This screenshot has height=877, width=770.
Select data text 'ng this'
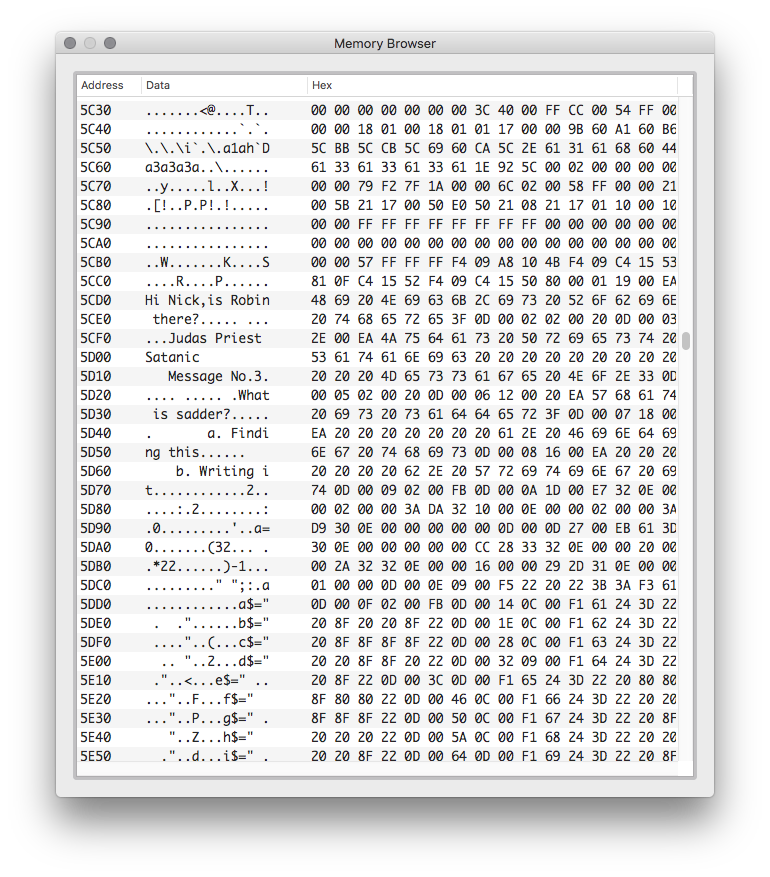(x=172, y=452)
